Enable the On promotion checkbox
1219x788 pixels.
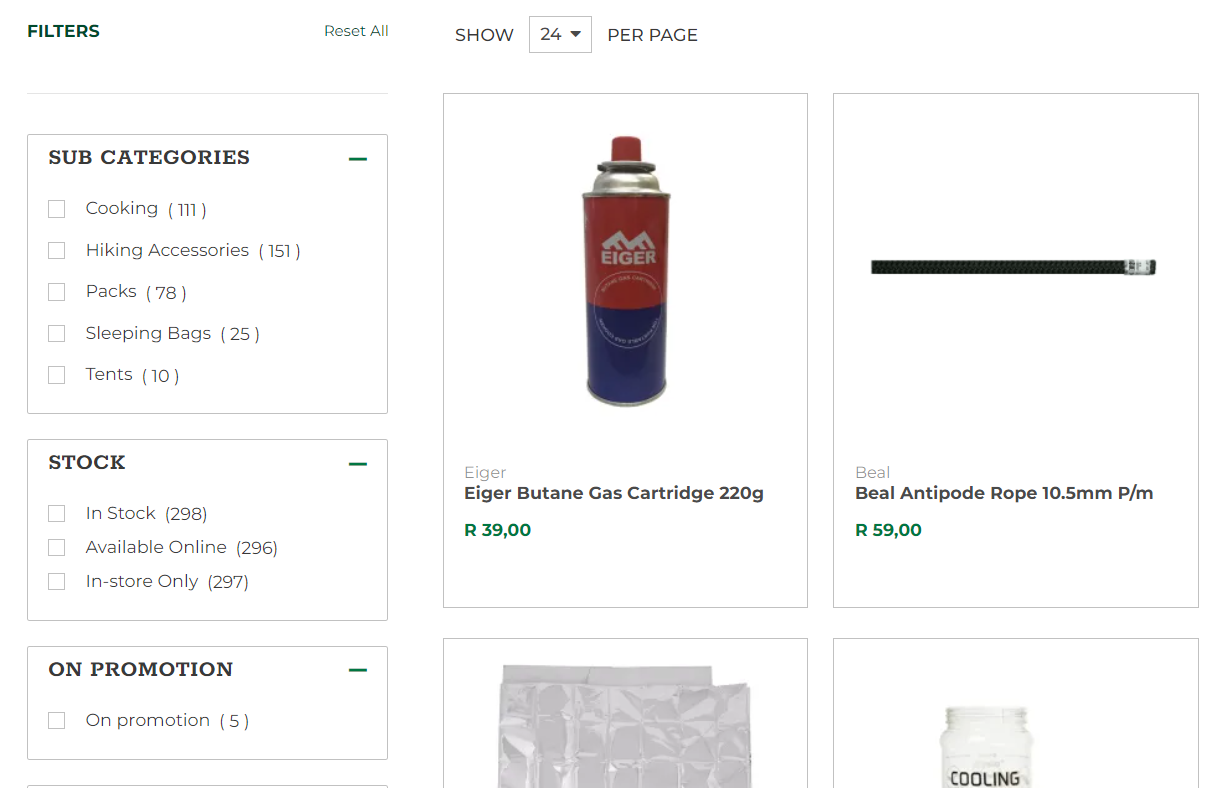click(57, 721)
